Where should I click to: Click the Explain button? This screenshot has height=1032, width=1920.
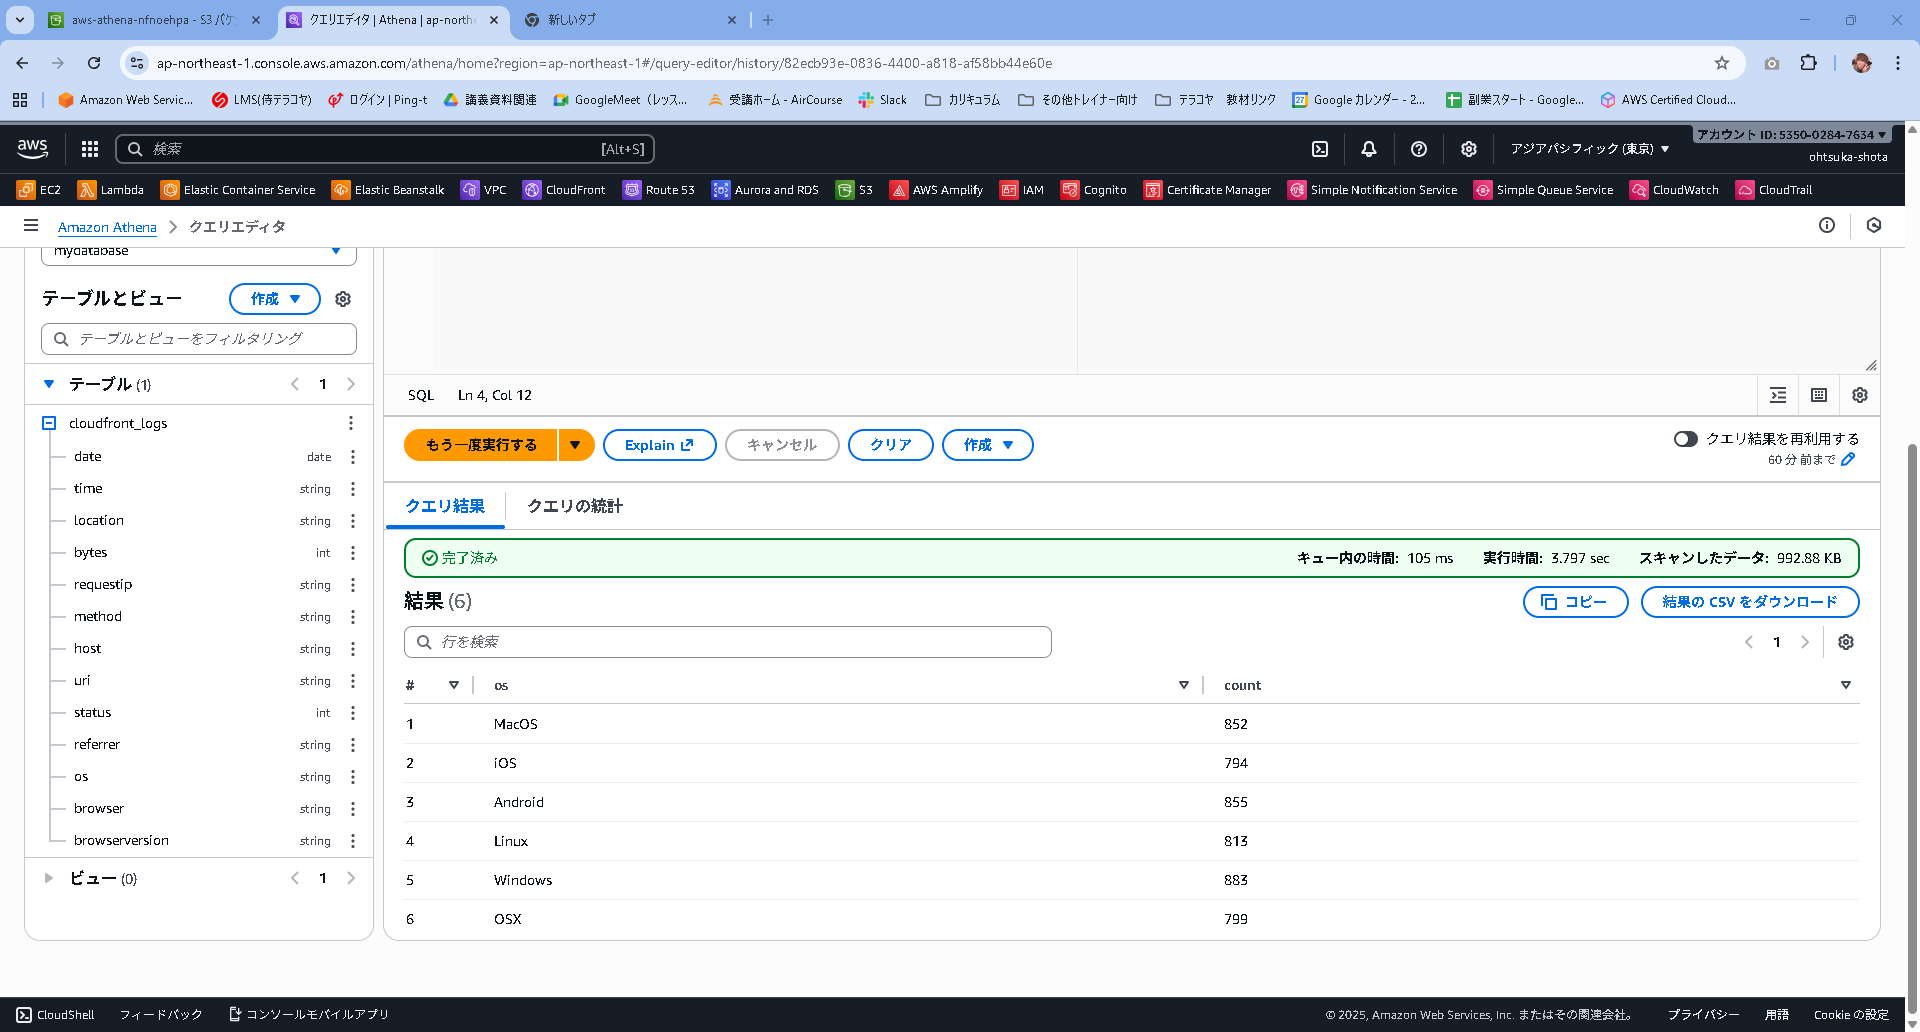click(660, 445)
